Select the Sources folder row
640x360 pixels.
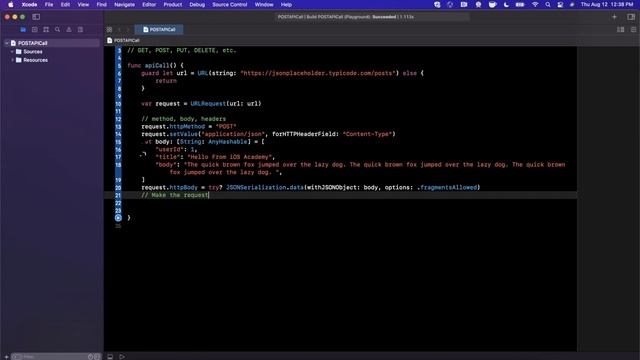[x=51, y=51]
